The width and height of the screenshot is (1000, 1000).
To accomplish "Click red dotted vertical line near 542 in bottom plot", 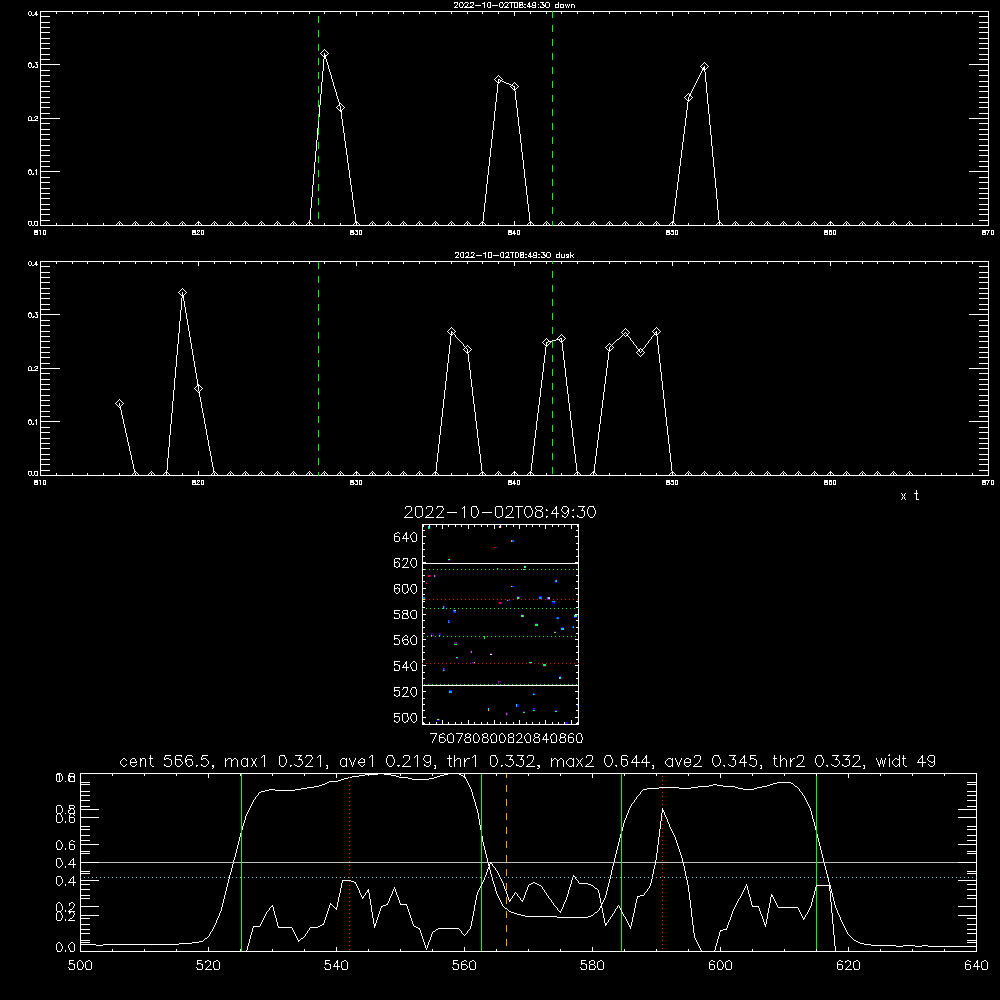I will [x=349, y=860].
